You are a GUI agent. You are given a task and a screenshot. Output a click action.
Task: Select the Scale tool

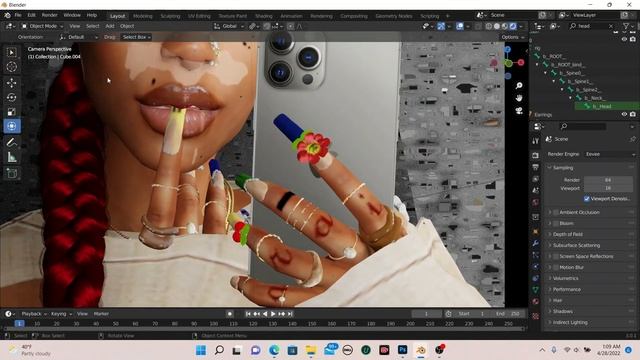click(11, 112)
